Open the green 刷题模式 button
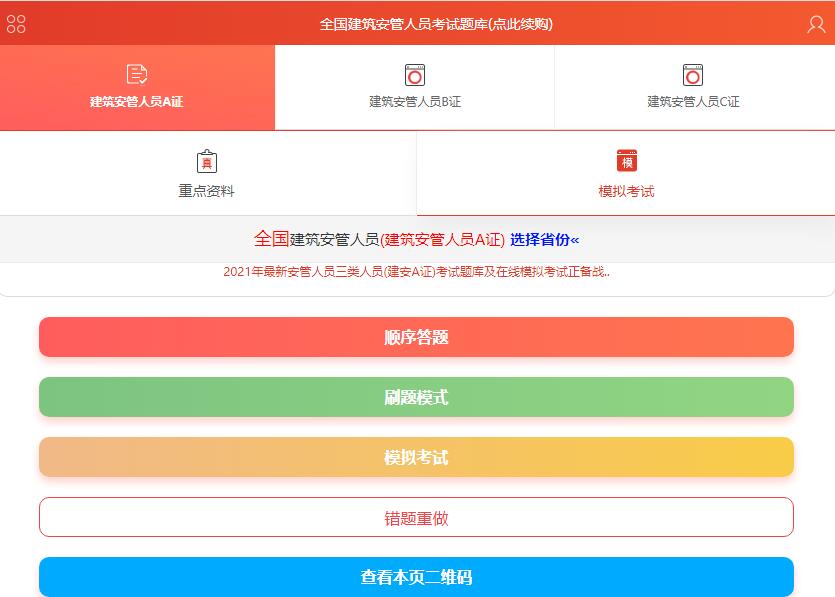This screenshot has height=597, width=835. click(x=416, y=397)
